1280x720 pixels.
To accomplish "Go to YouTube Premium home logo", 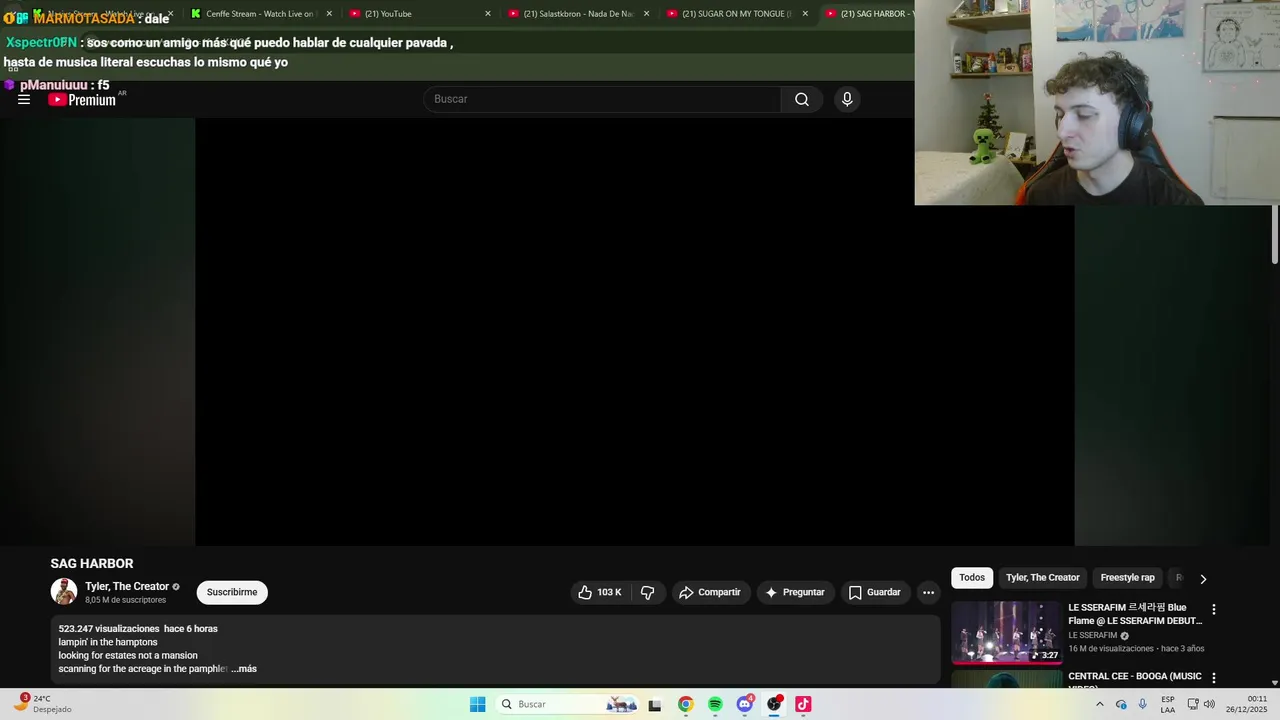I will tap(82, 99).
